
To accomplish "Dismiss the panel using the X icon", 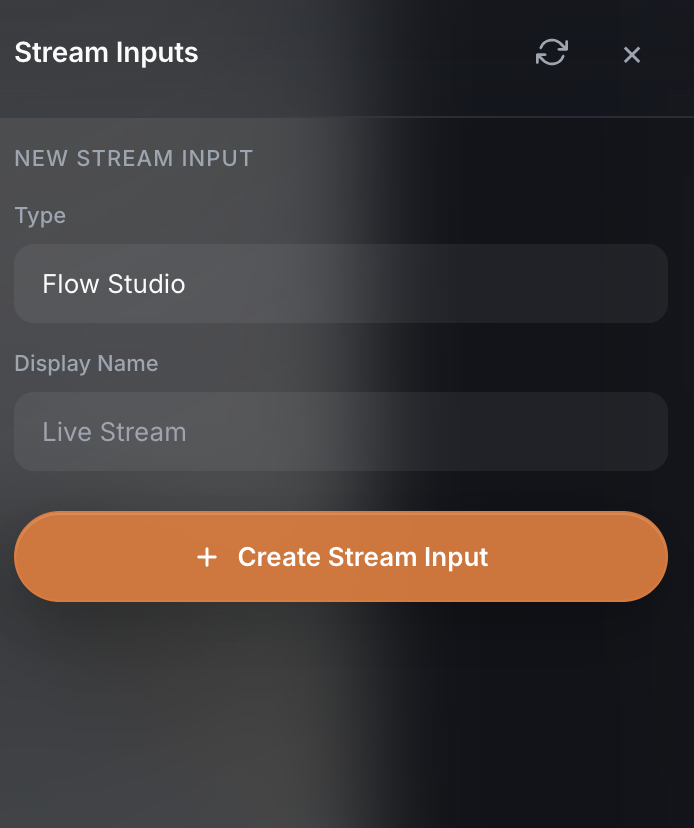I will click(632, 55).
